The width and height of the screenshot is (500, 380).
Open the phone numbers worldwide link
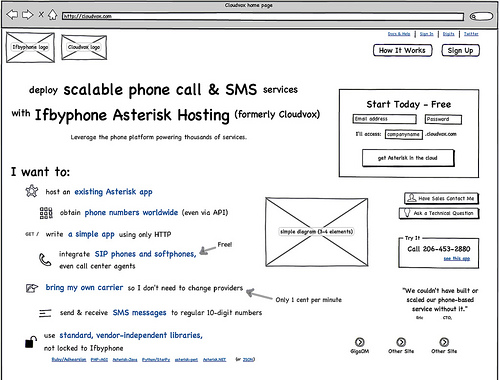tap(131, 213)
